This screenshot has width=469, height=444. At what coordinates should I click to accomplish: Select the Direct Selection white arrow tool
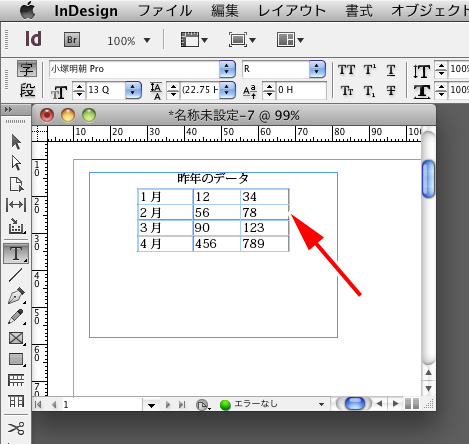pos(16,163)
